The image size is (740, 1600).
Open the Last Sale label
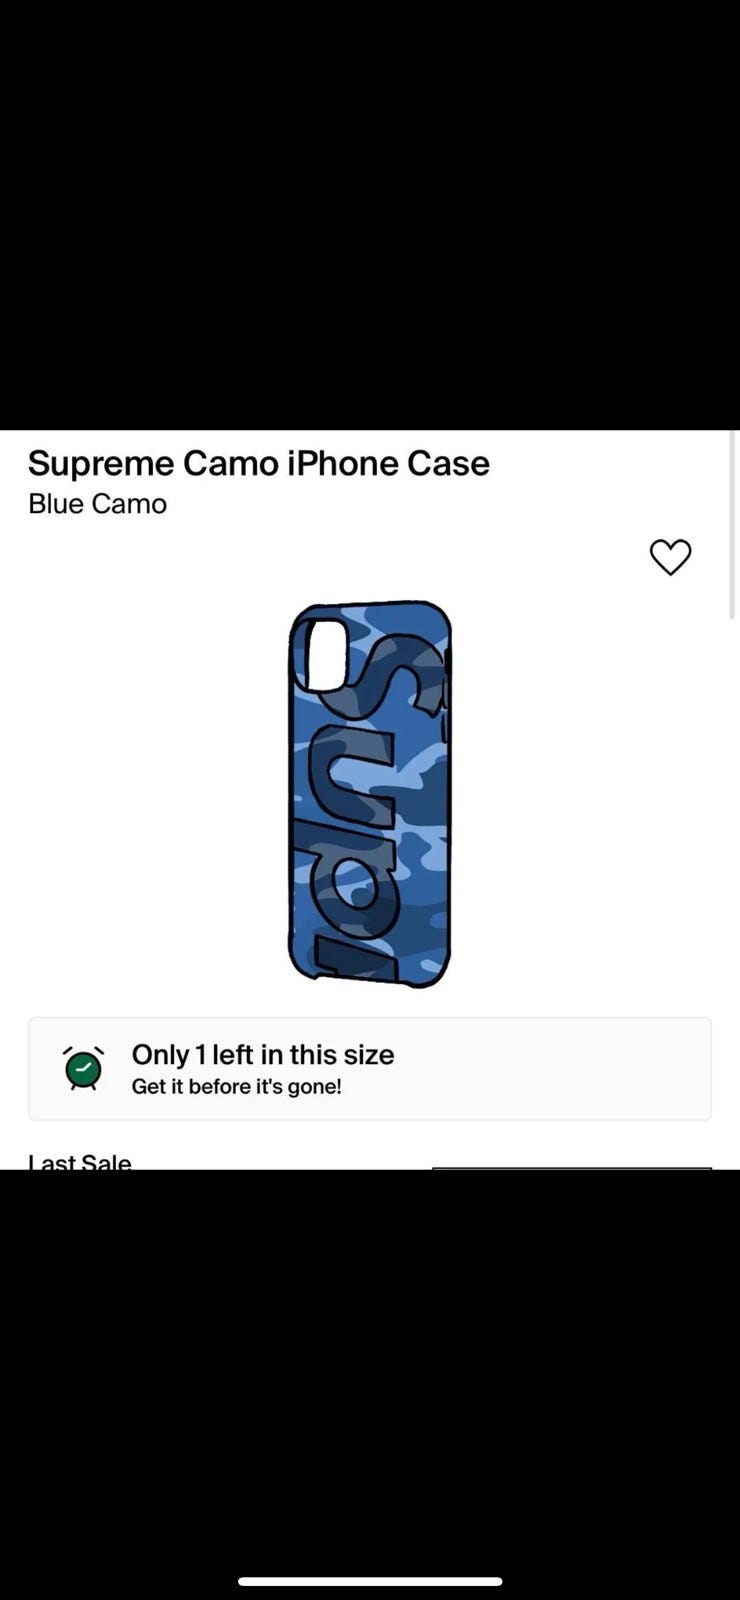point(80,1161)
